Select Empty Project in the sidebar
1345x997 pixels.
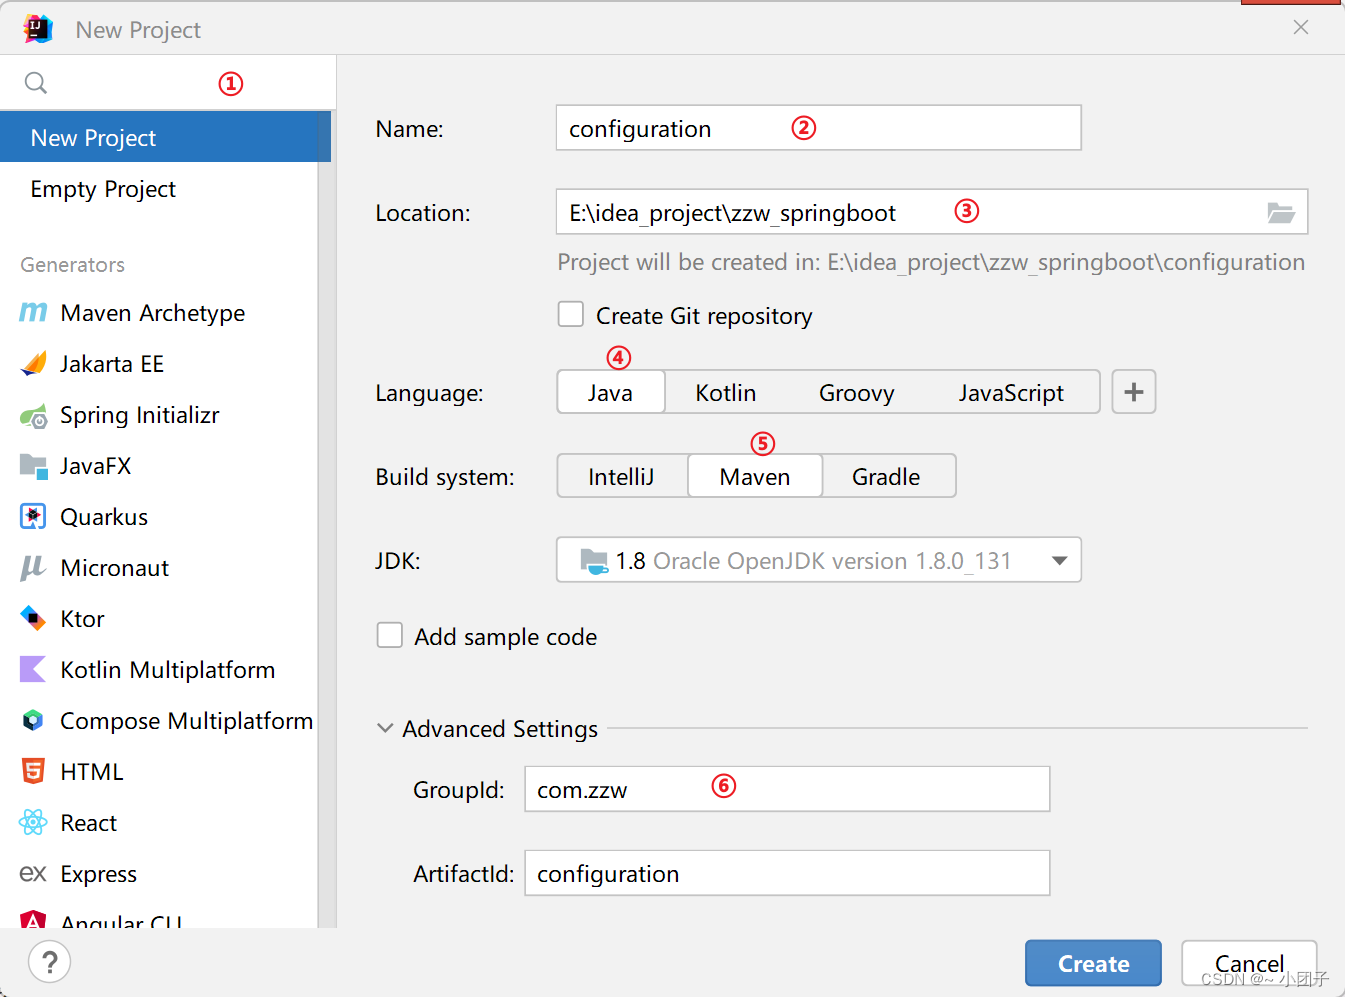pyautogui.click(x=159, y=189)
